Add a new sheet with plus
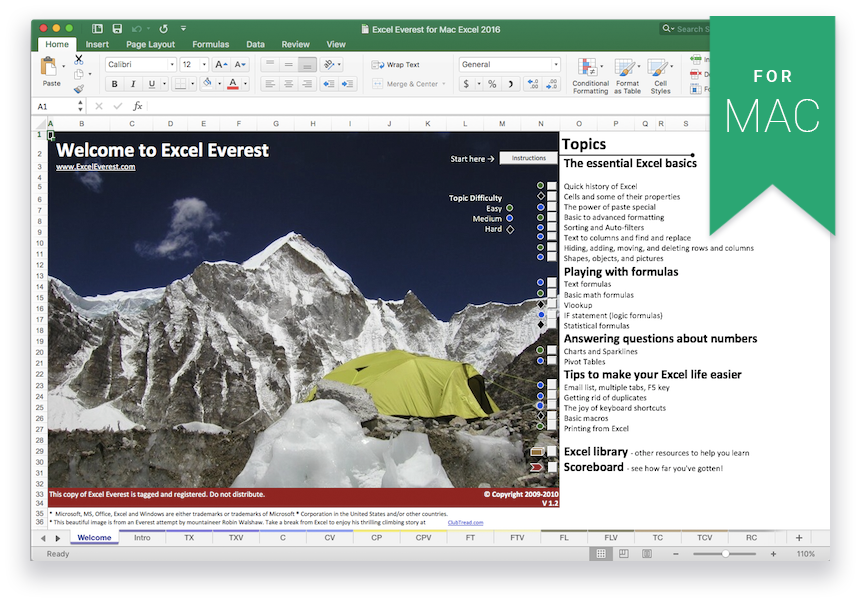 coord(799,538)
